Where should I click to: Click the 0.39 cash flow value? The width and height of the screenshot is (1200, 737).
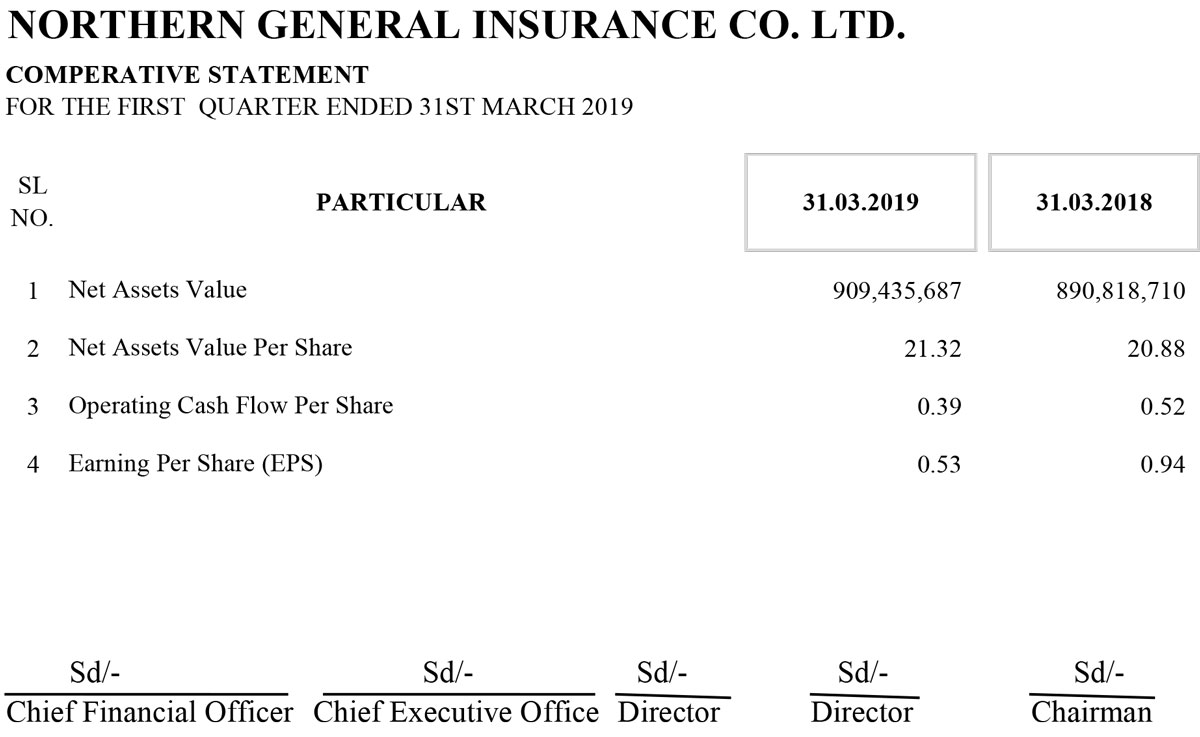click(x=939, y=407)
